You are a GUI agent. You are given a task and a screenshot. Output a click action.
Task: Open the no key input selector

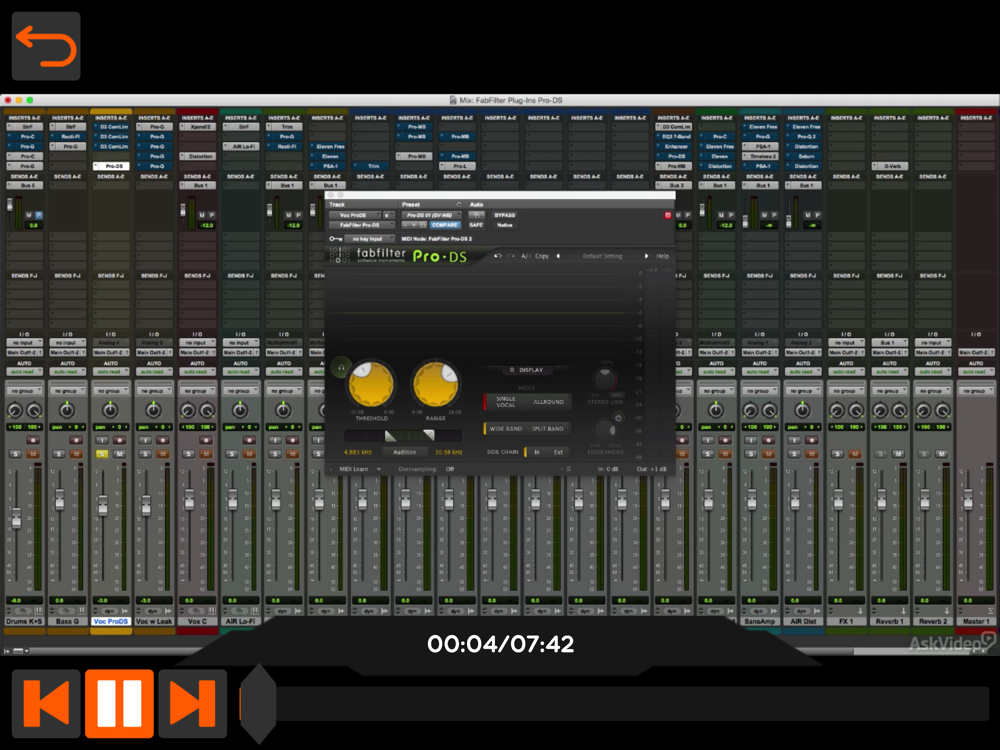pos(369,239)
